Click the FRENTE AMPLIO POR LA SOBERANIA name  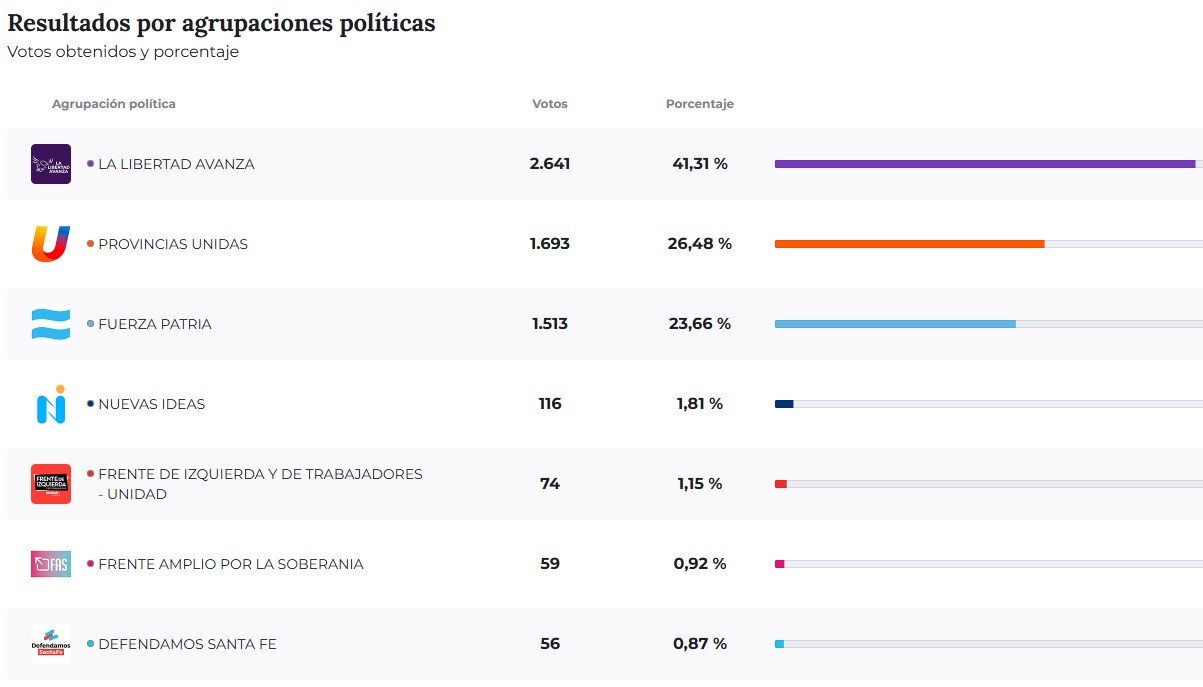click(231, 564)
